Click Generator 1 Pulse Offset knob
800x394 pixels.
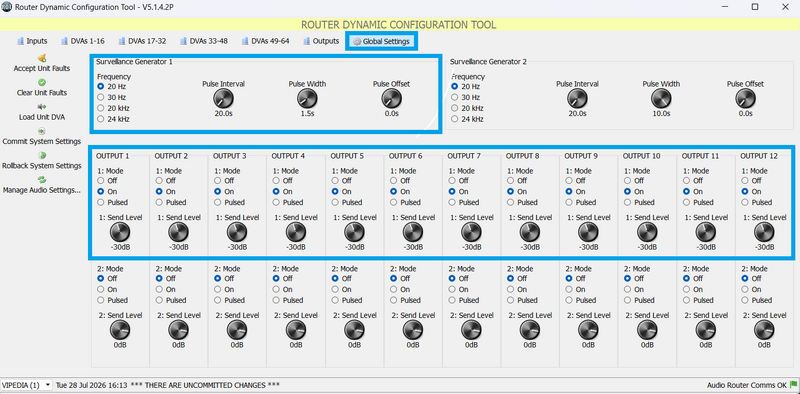click(391, 98)
